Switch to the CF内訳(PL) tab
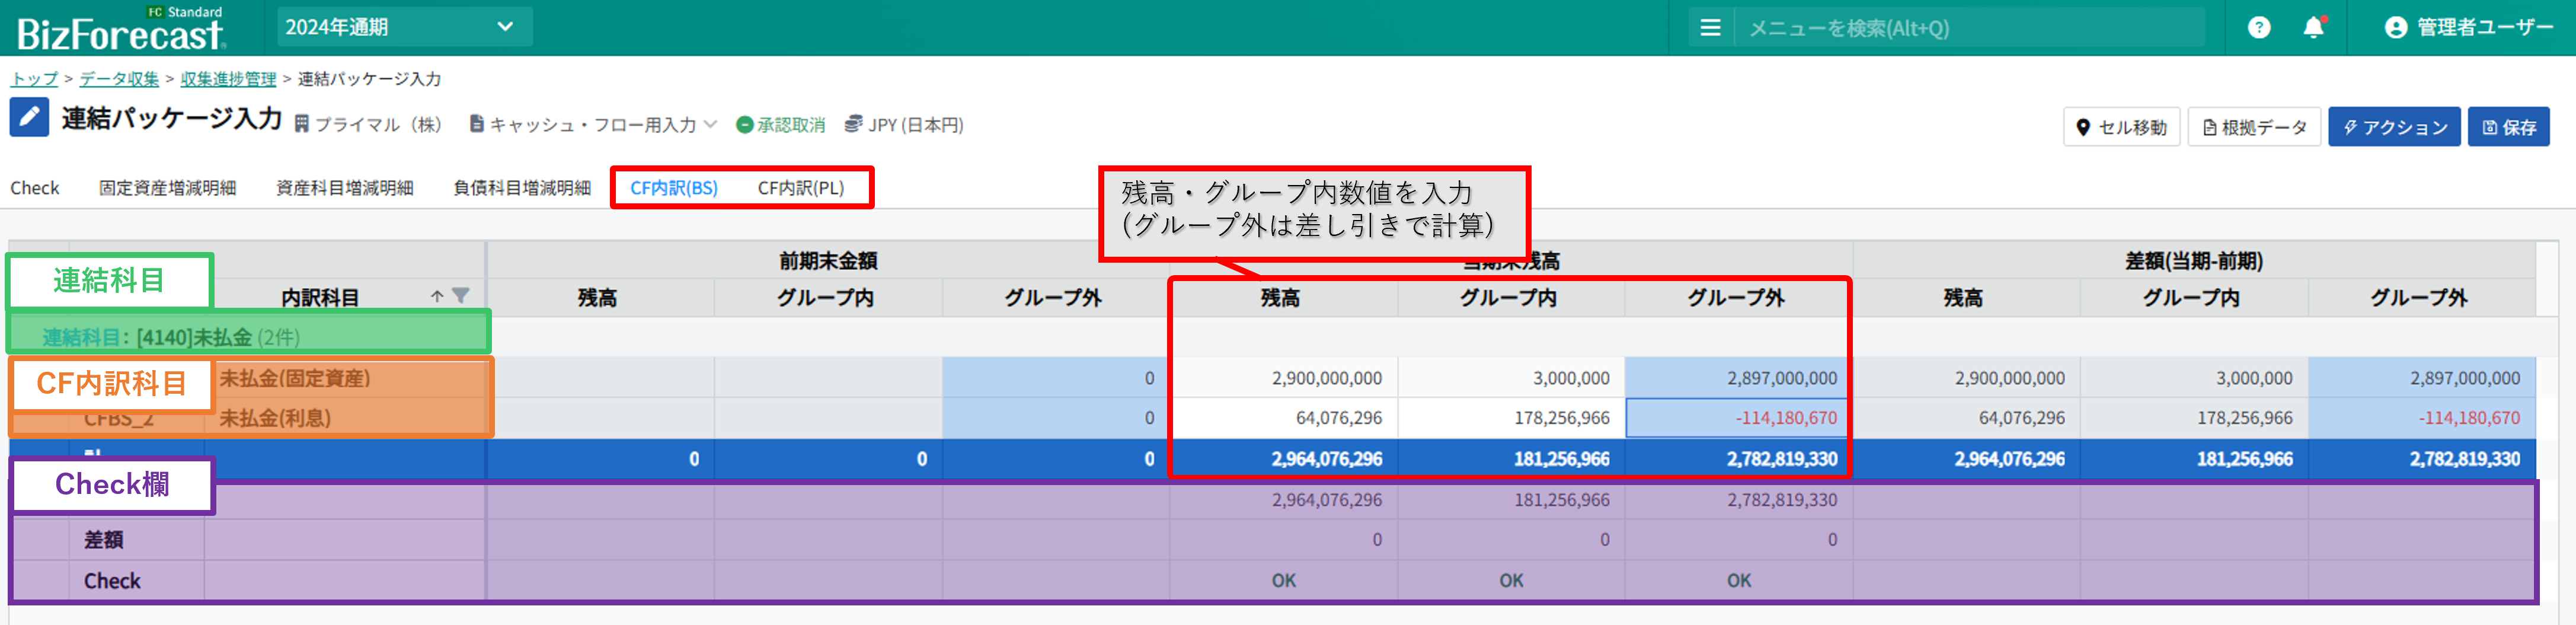The height and width of the screenshot is (625, 2576). coord(800,188)
